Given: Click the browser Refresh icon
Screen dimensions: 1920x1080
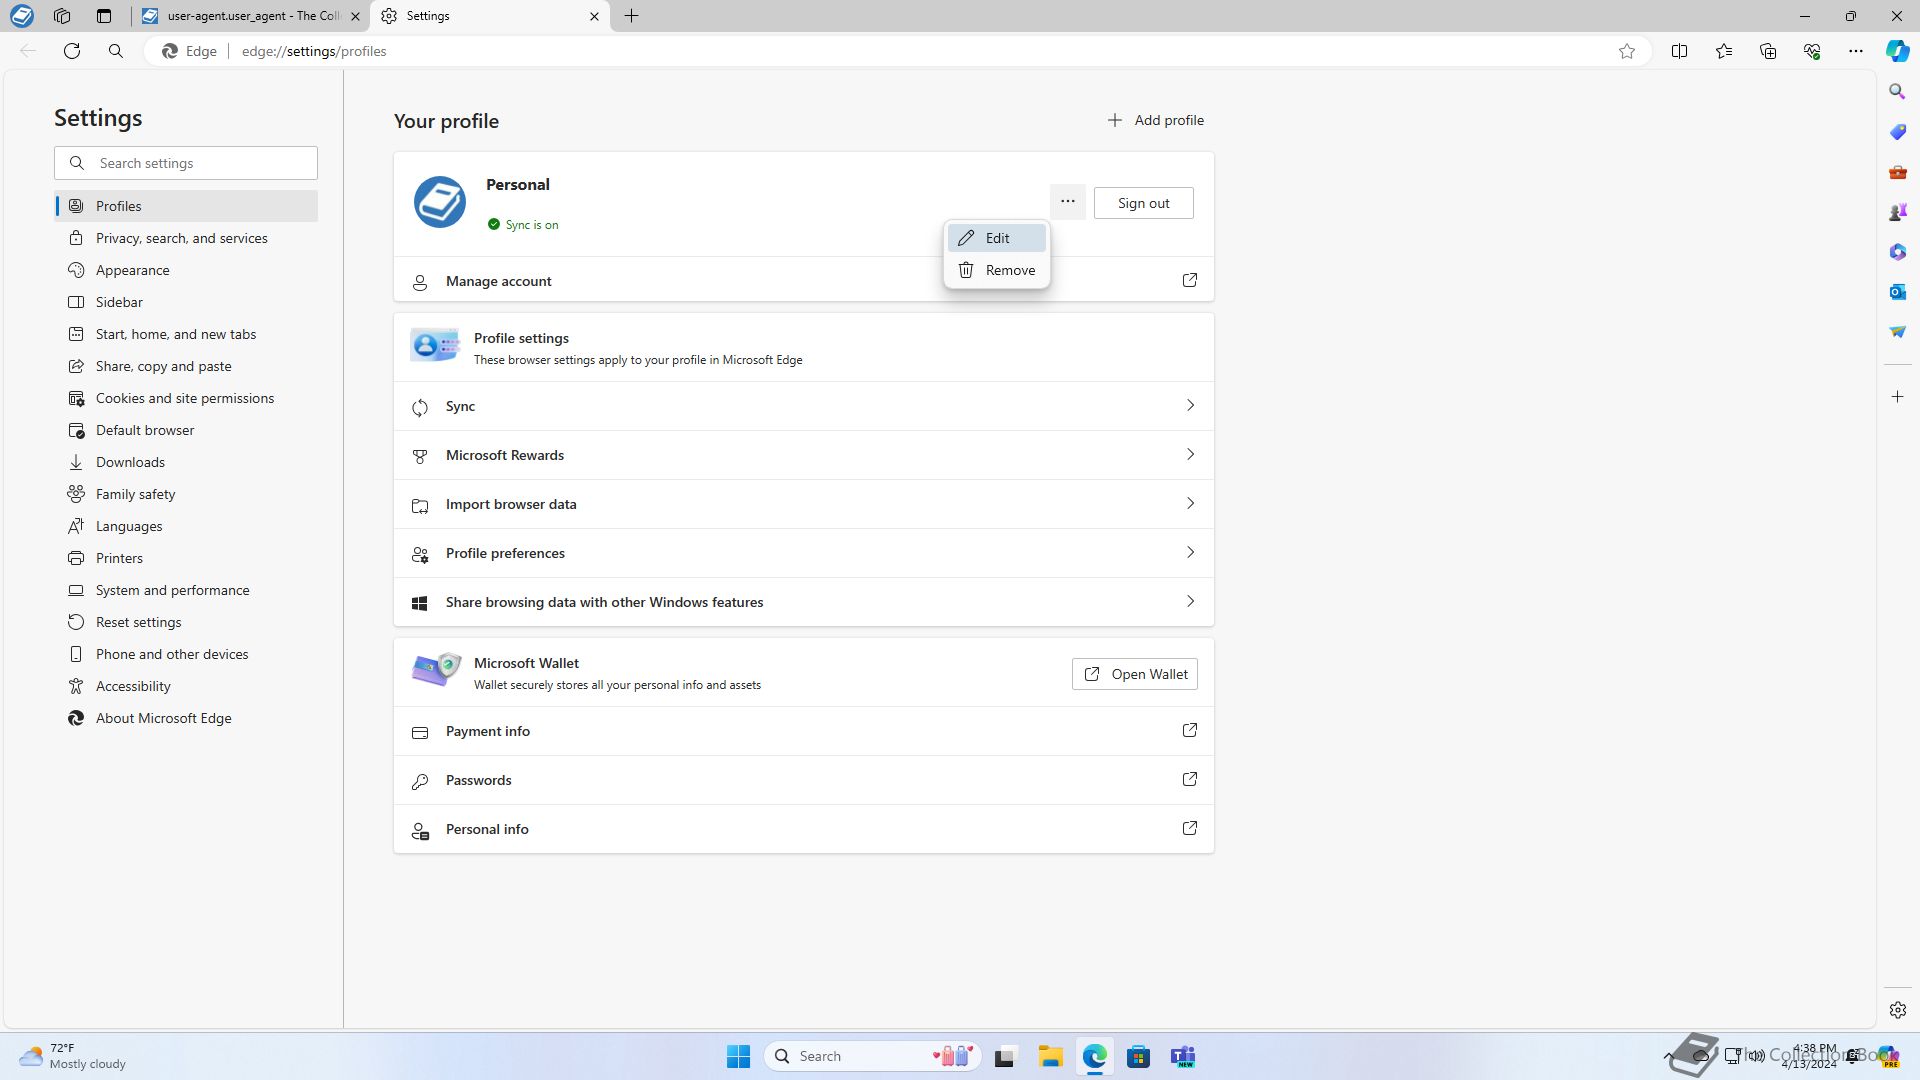Looking at the screenshot, I should 72,51.
